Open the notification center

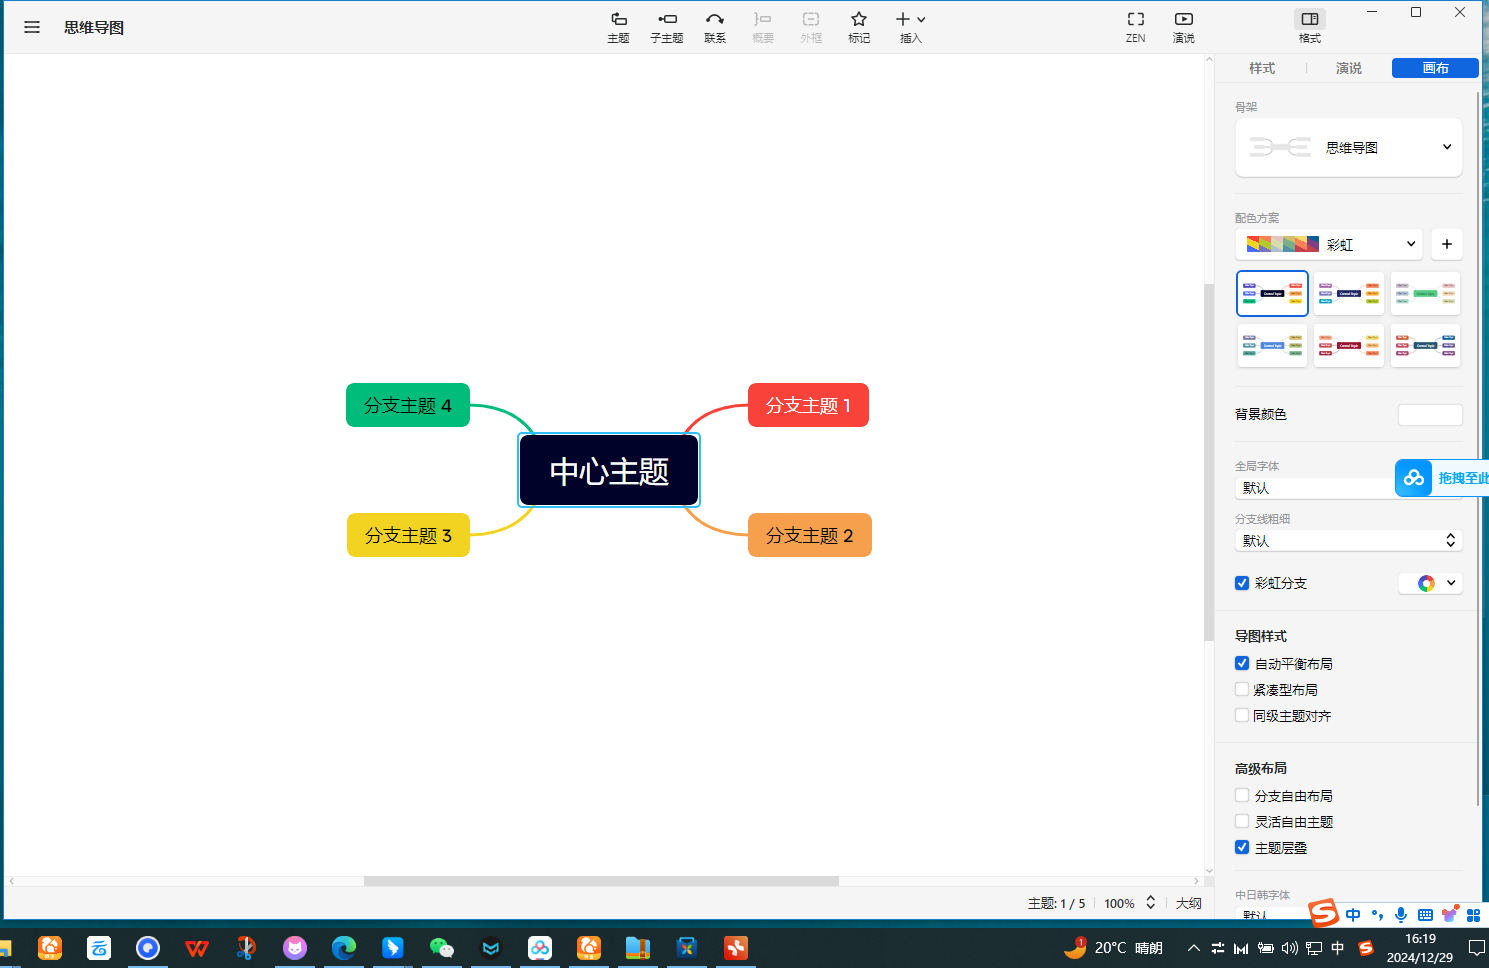pyautogui.click(x=1476, y=948)
